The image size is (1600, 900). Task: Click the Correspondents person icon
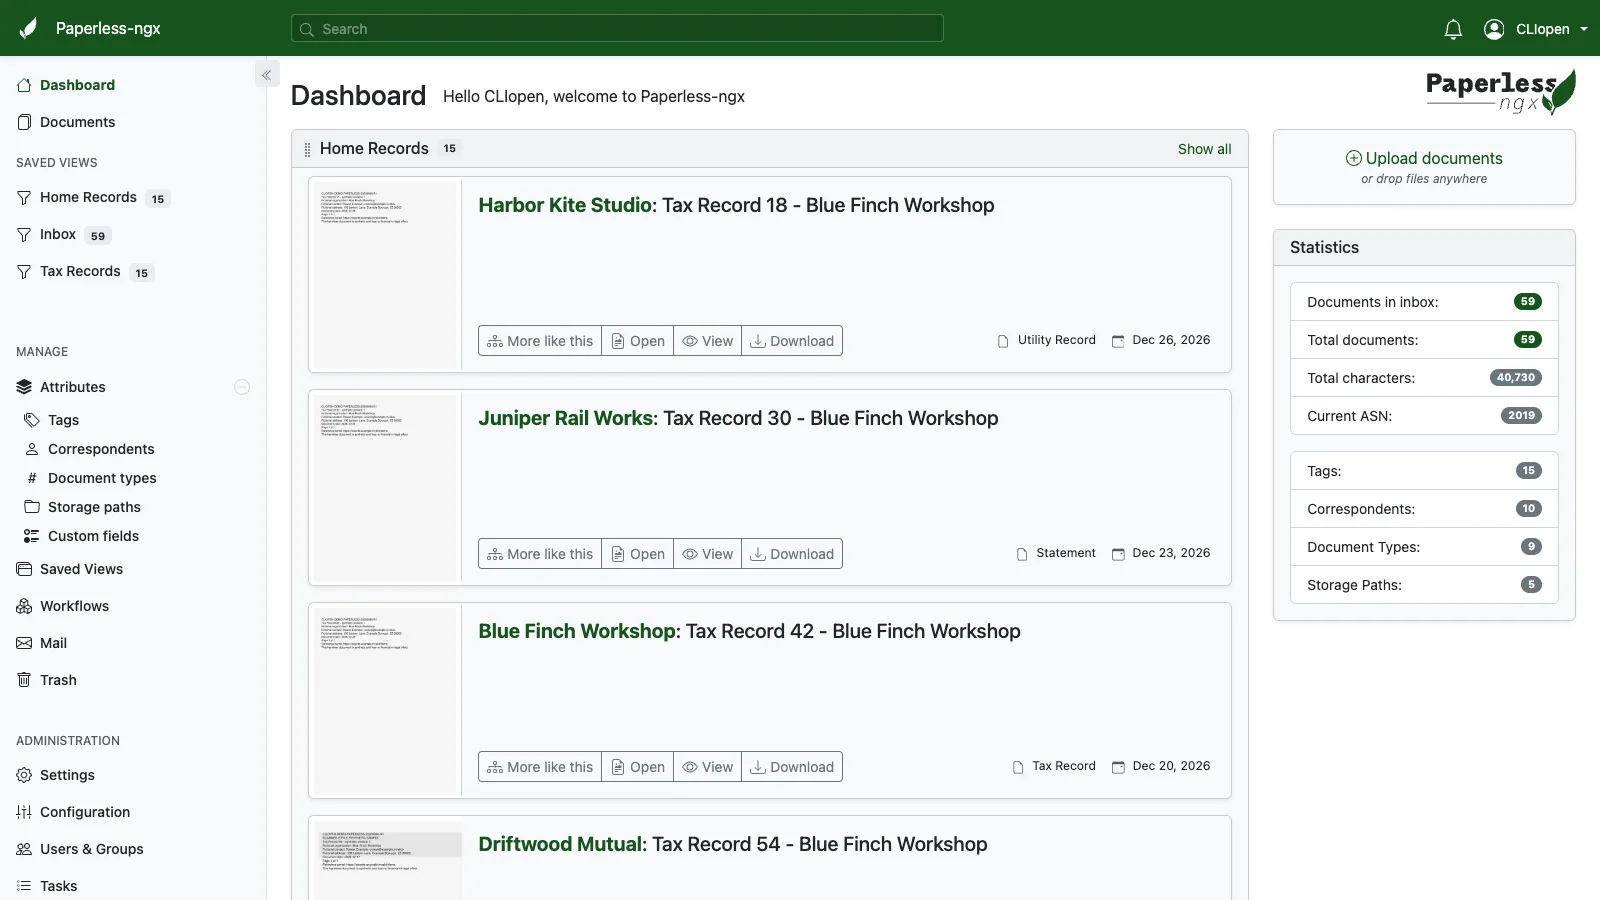pyautogui.click(x=32, y=449)
